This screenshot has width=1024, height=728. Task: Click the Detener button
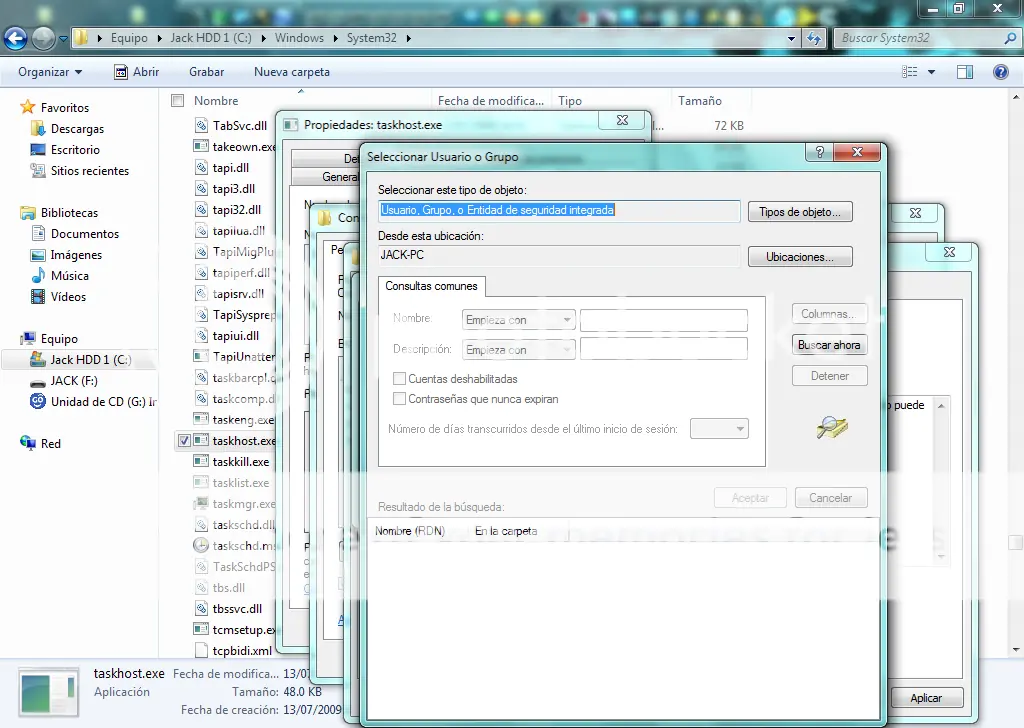click(829, 376)
